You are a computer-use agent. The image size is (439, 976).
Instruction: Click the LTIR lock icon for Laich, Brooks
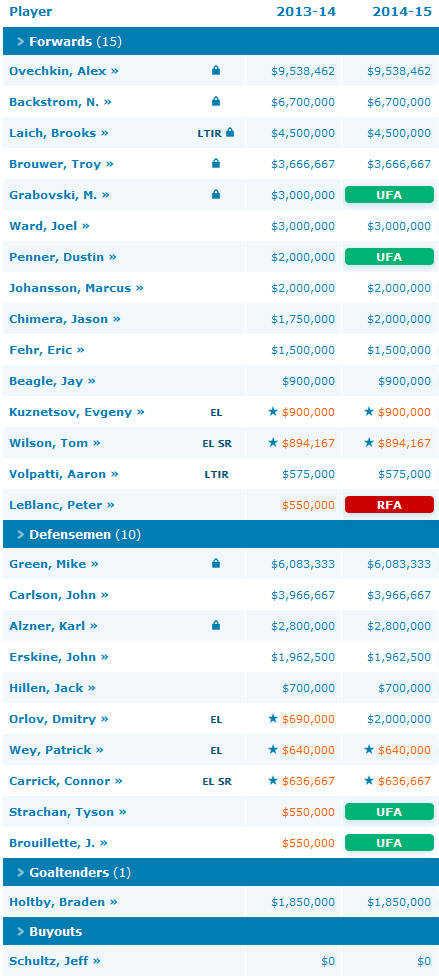[230, 133]
